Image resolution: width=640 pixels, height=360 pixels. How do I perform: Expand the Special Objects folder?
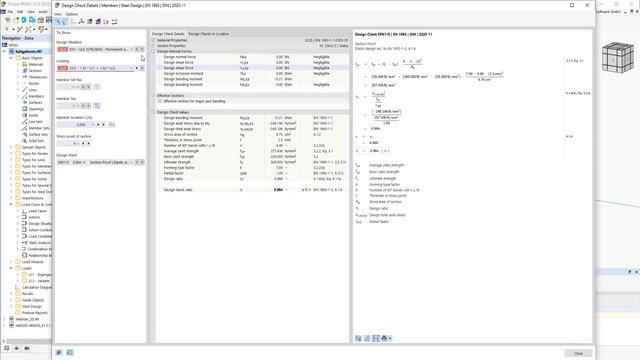tap(11, 147)
